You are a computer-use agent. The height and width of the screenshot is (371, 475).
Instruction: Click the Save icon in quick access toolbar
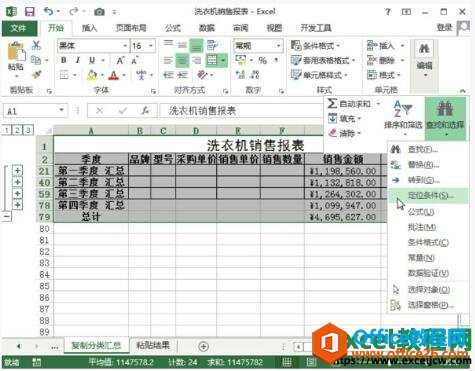pos(30,12)
